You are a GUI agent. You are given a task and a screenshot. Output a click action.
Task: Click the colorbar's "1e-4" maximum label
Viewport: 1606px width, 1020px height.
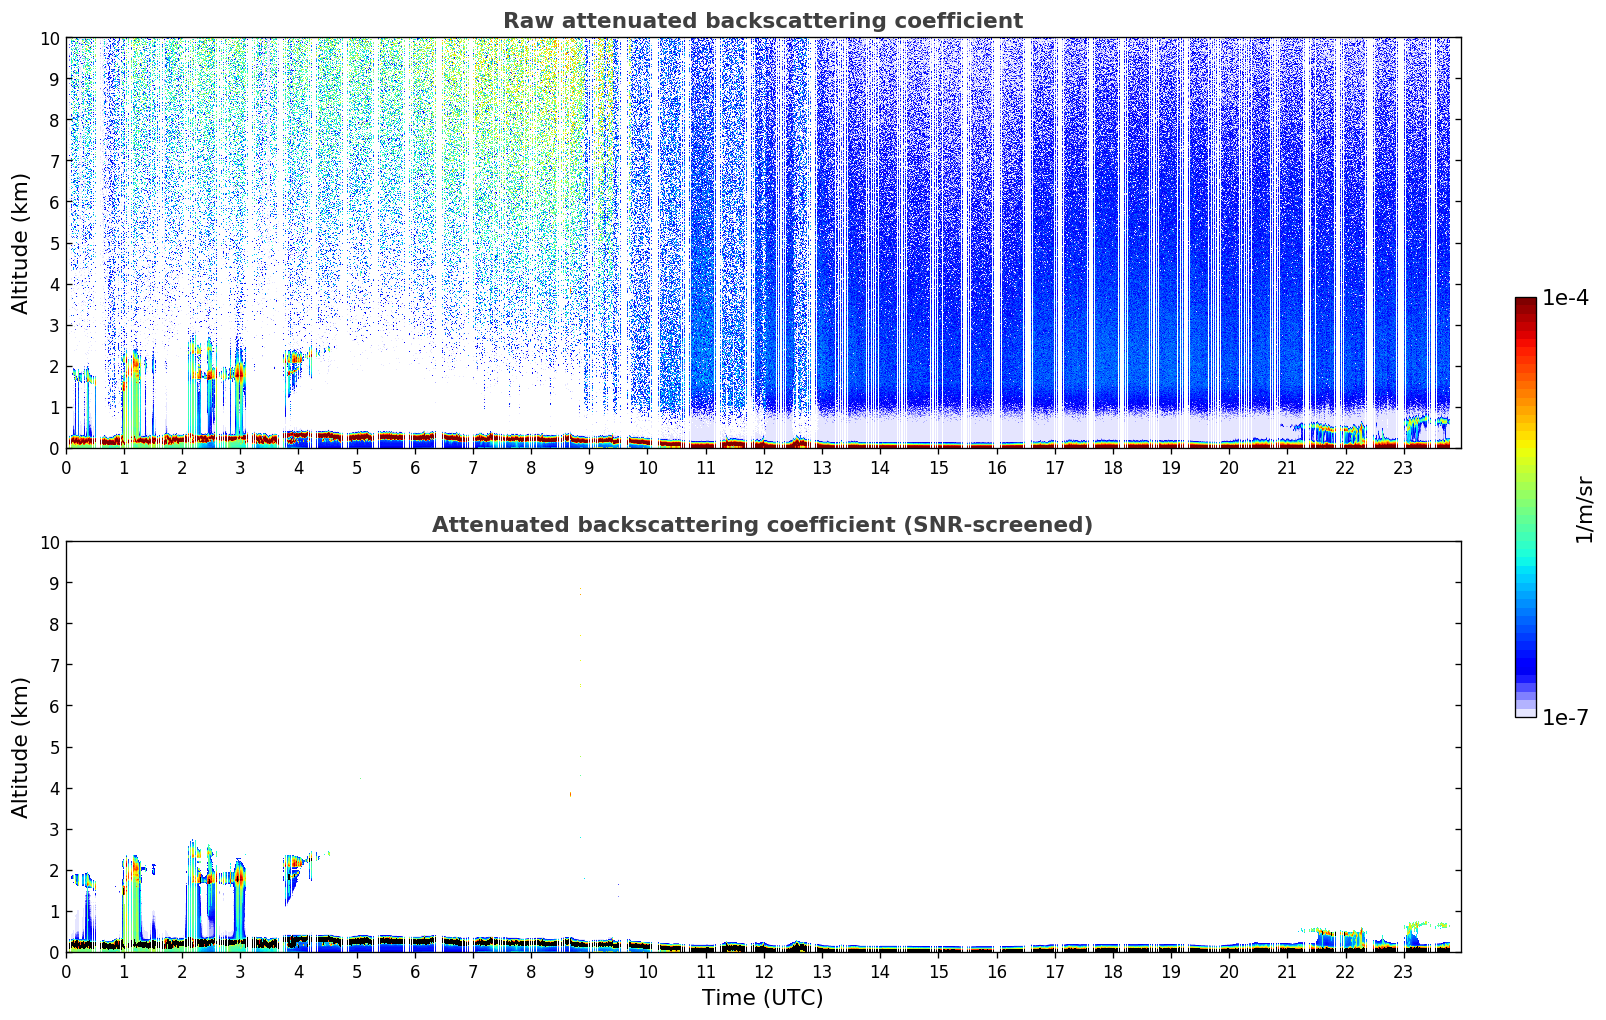click(1564, 298)
